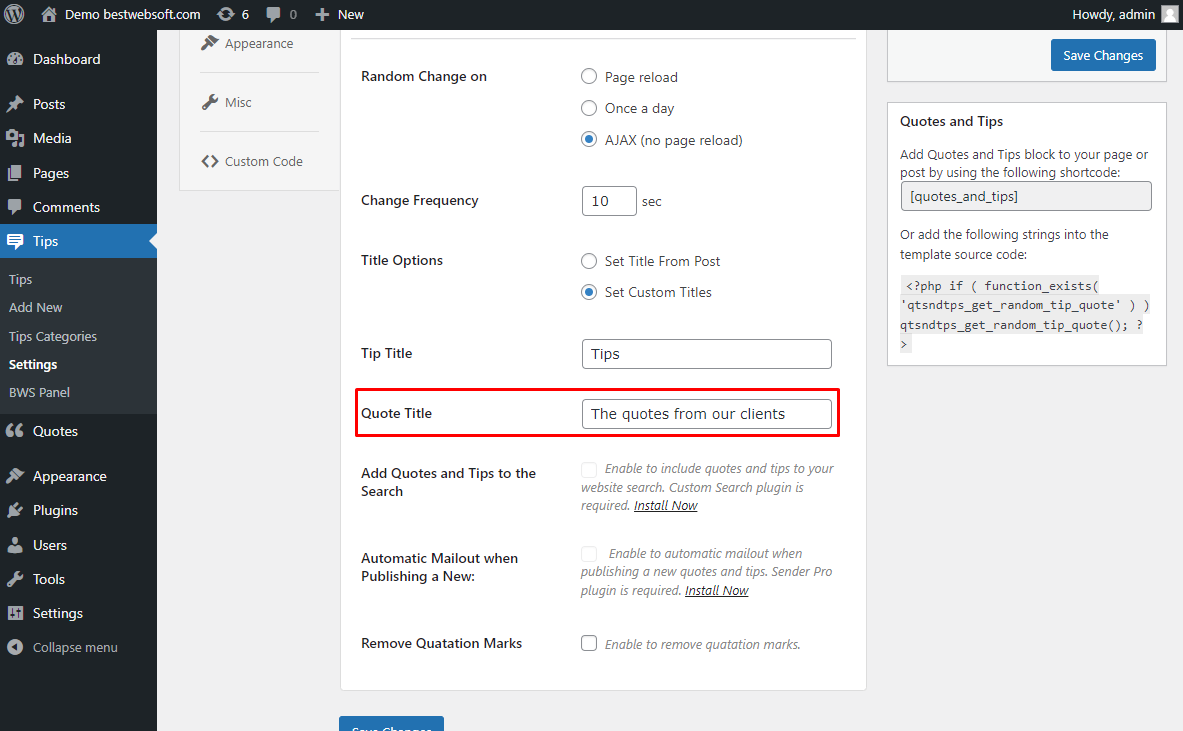
Task: Select Once a day radio option
Action: 588,108
